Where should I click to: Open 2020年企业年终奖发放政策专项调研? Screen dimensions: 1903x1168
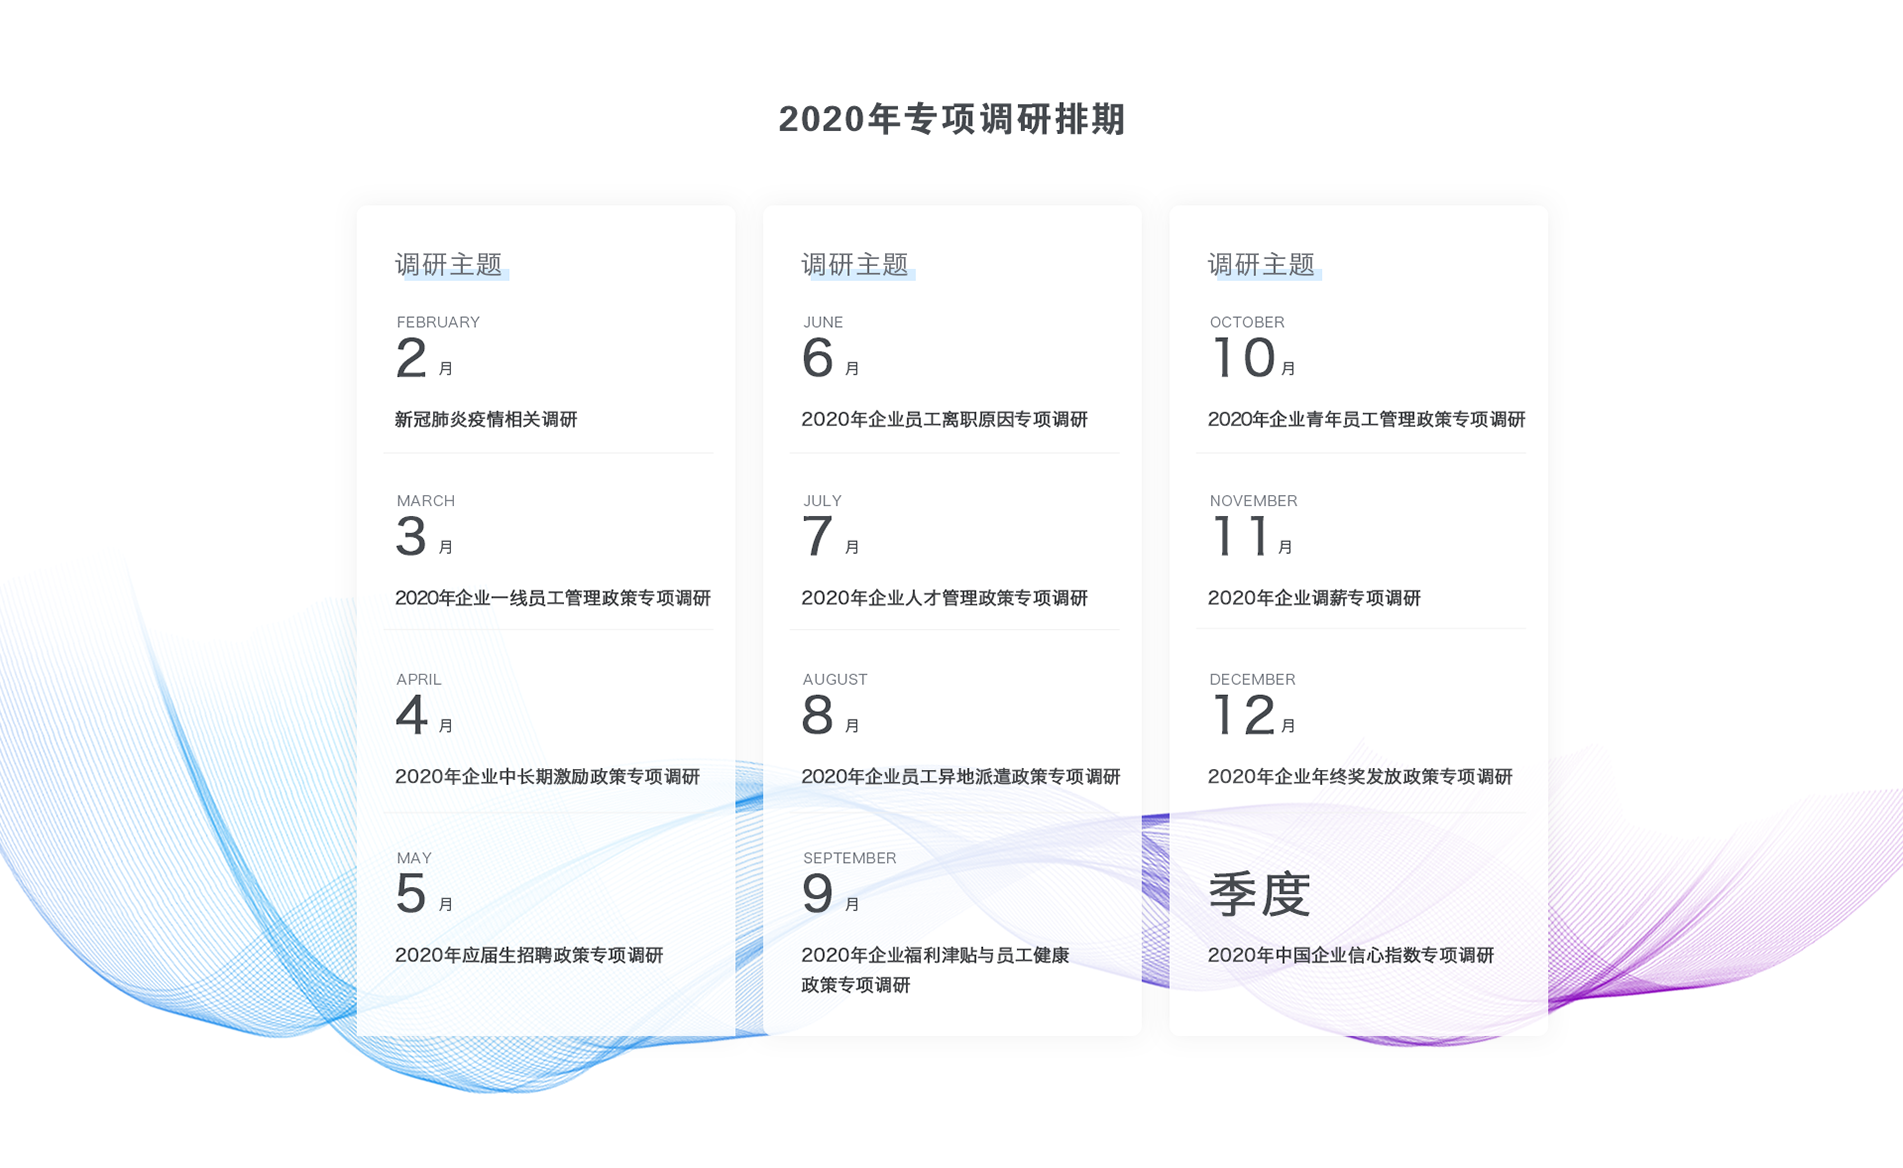(1361, 776)
